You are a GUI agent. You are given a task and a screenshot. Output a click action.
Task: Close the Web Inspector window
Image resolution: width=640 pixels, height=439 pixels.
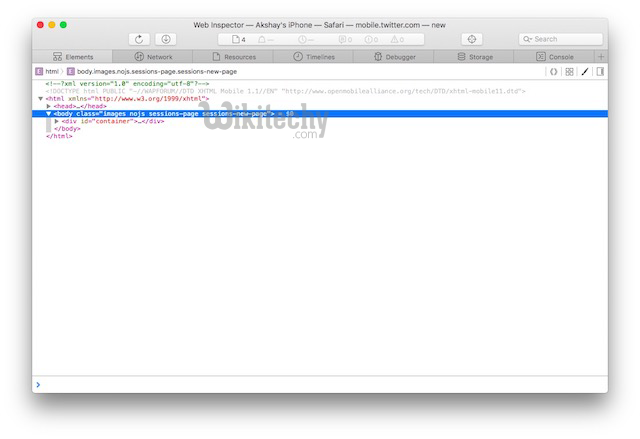(40, 25)
